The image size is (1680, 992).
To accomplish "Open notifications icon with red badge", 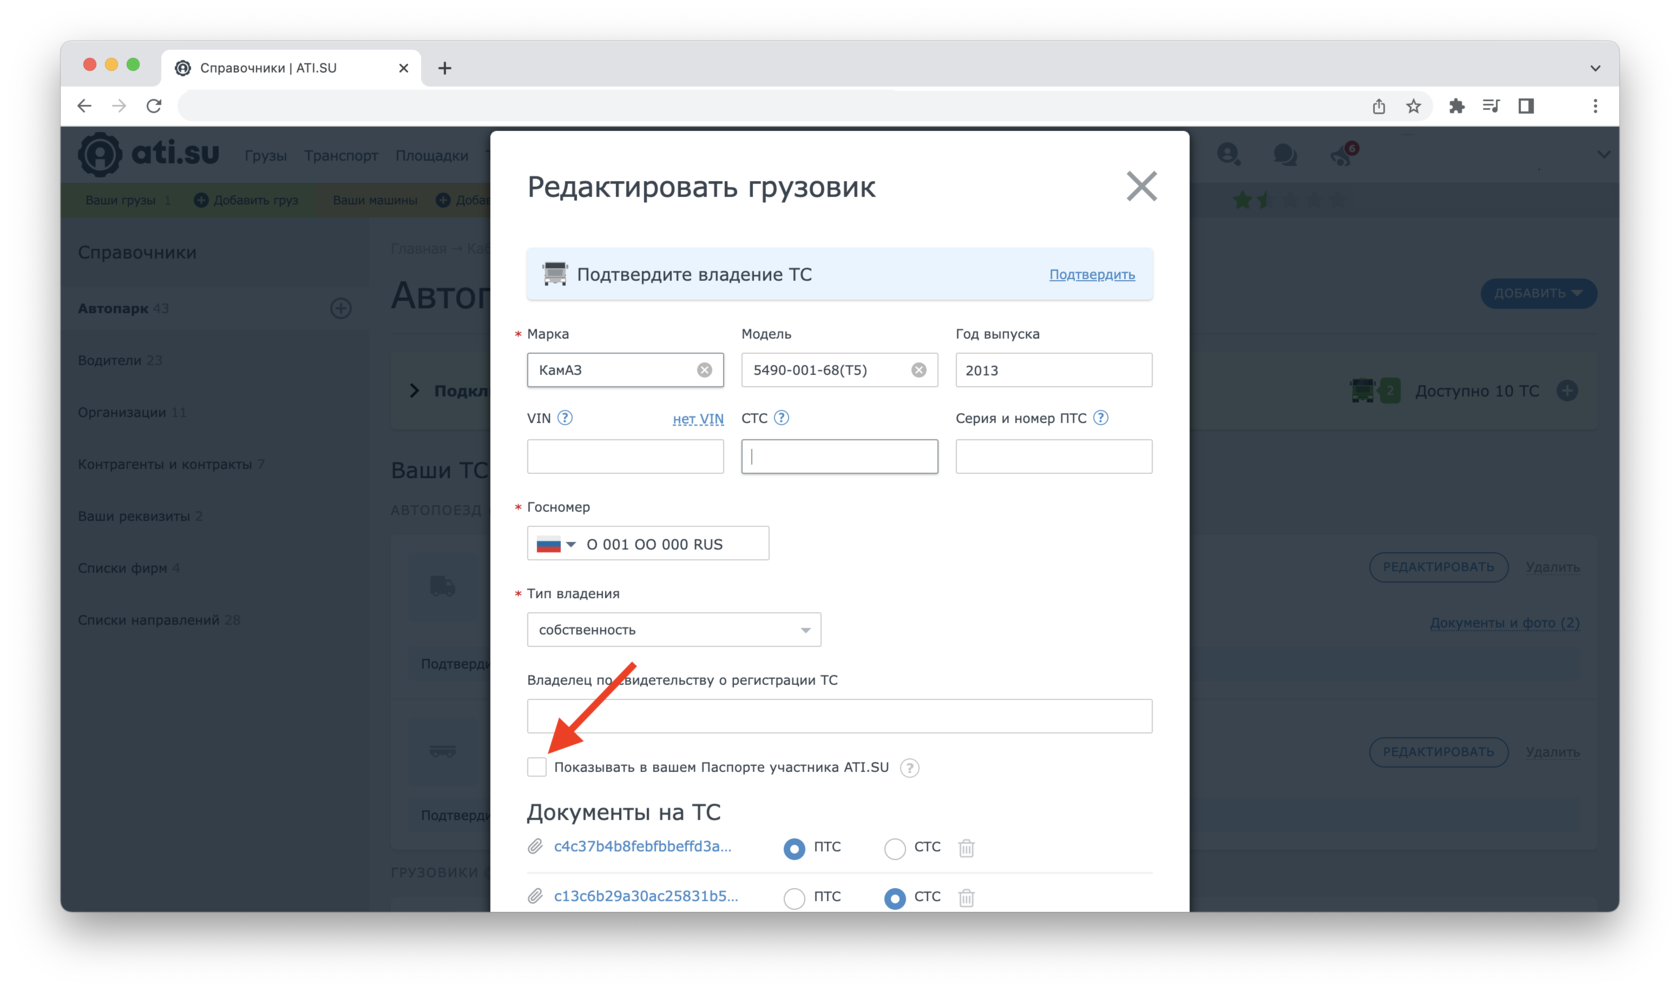I will coord(1343,154).
